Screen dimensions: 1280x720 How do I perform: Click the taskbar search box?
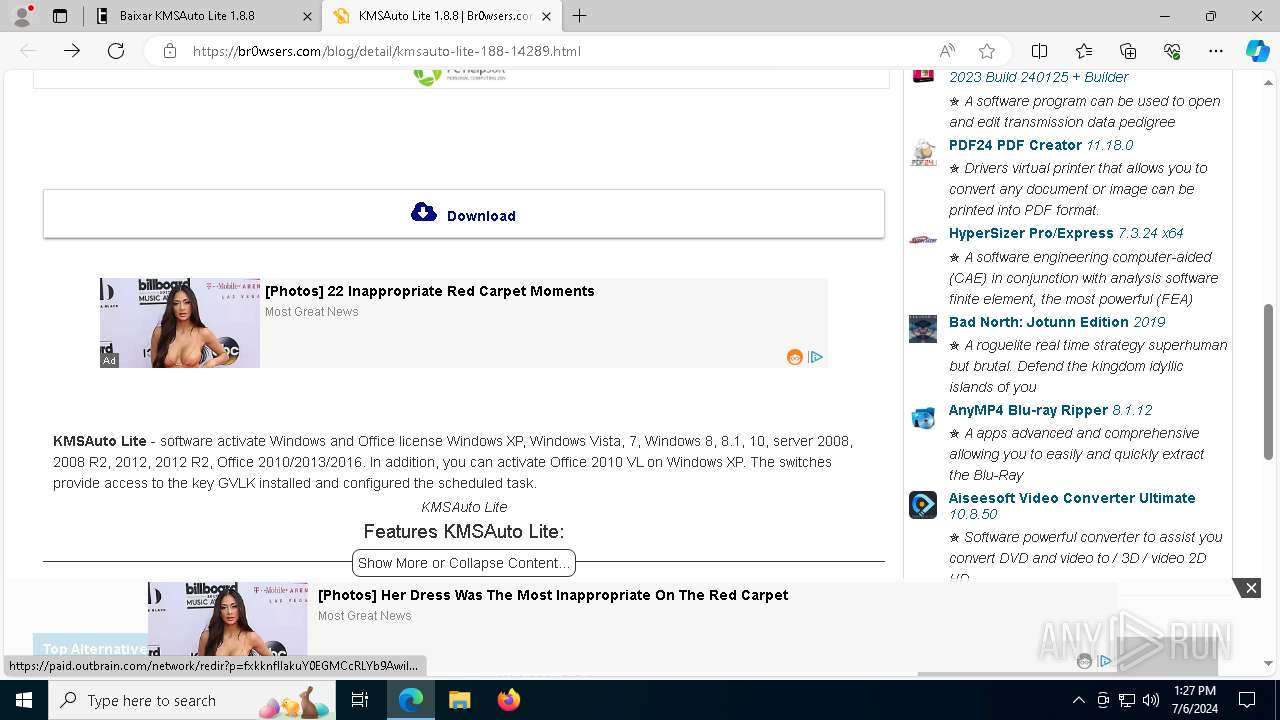193,700
